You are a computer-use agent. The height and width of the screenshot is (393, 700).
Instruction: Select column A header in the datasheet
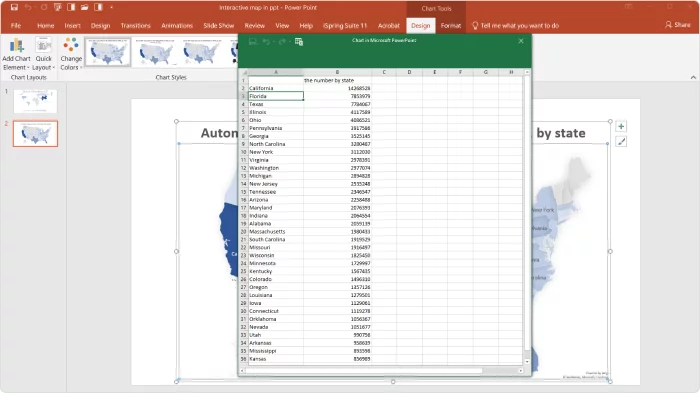pyautogui.click(x=276, y=72)
